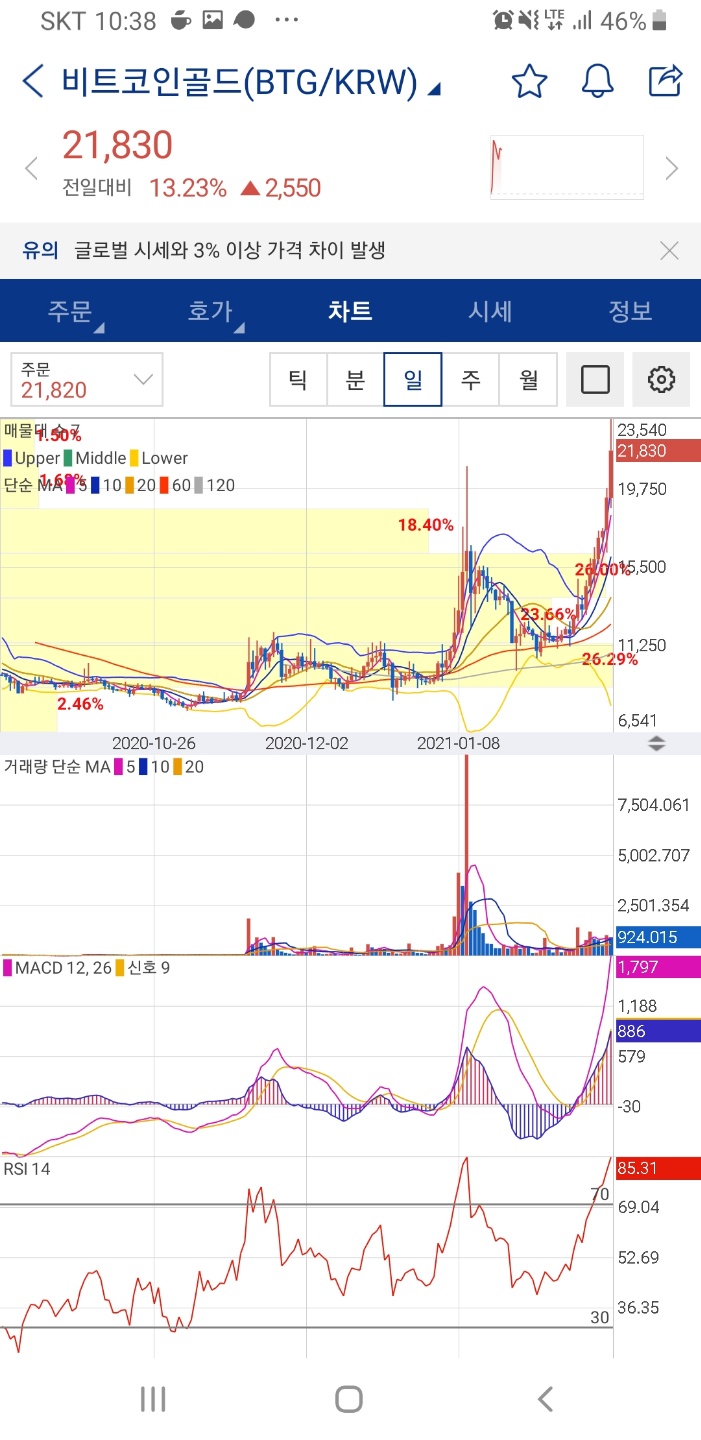Select 틱 chart interval
701x1440 pixels.
coord(298,380)
